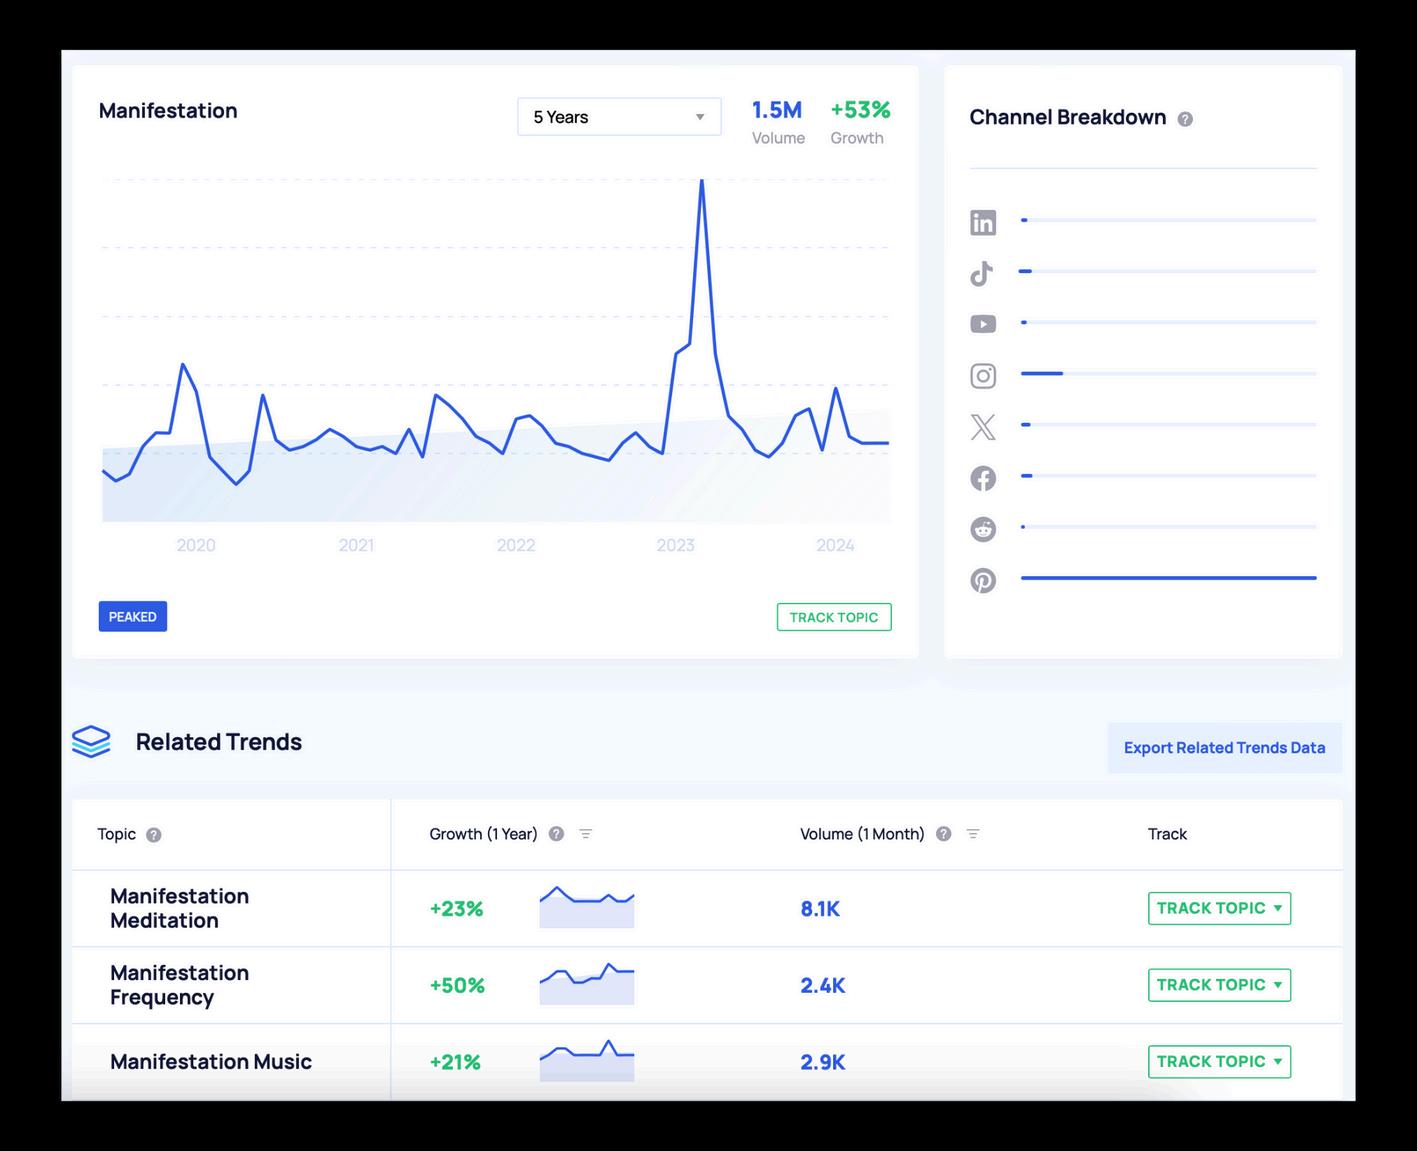This screenshot has height=1151, width=1417.
Task: Open the 5 Years timeframe dropdown
Action: pyautogui.click(x=619, y=117)
